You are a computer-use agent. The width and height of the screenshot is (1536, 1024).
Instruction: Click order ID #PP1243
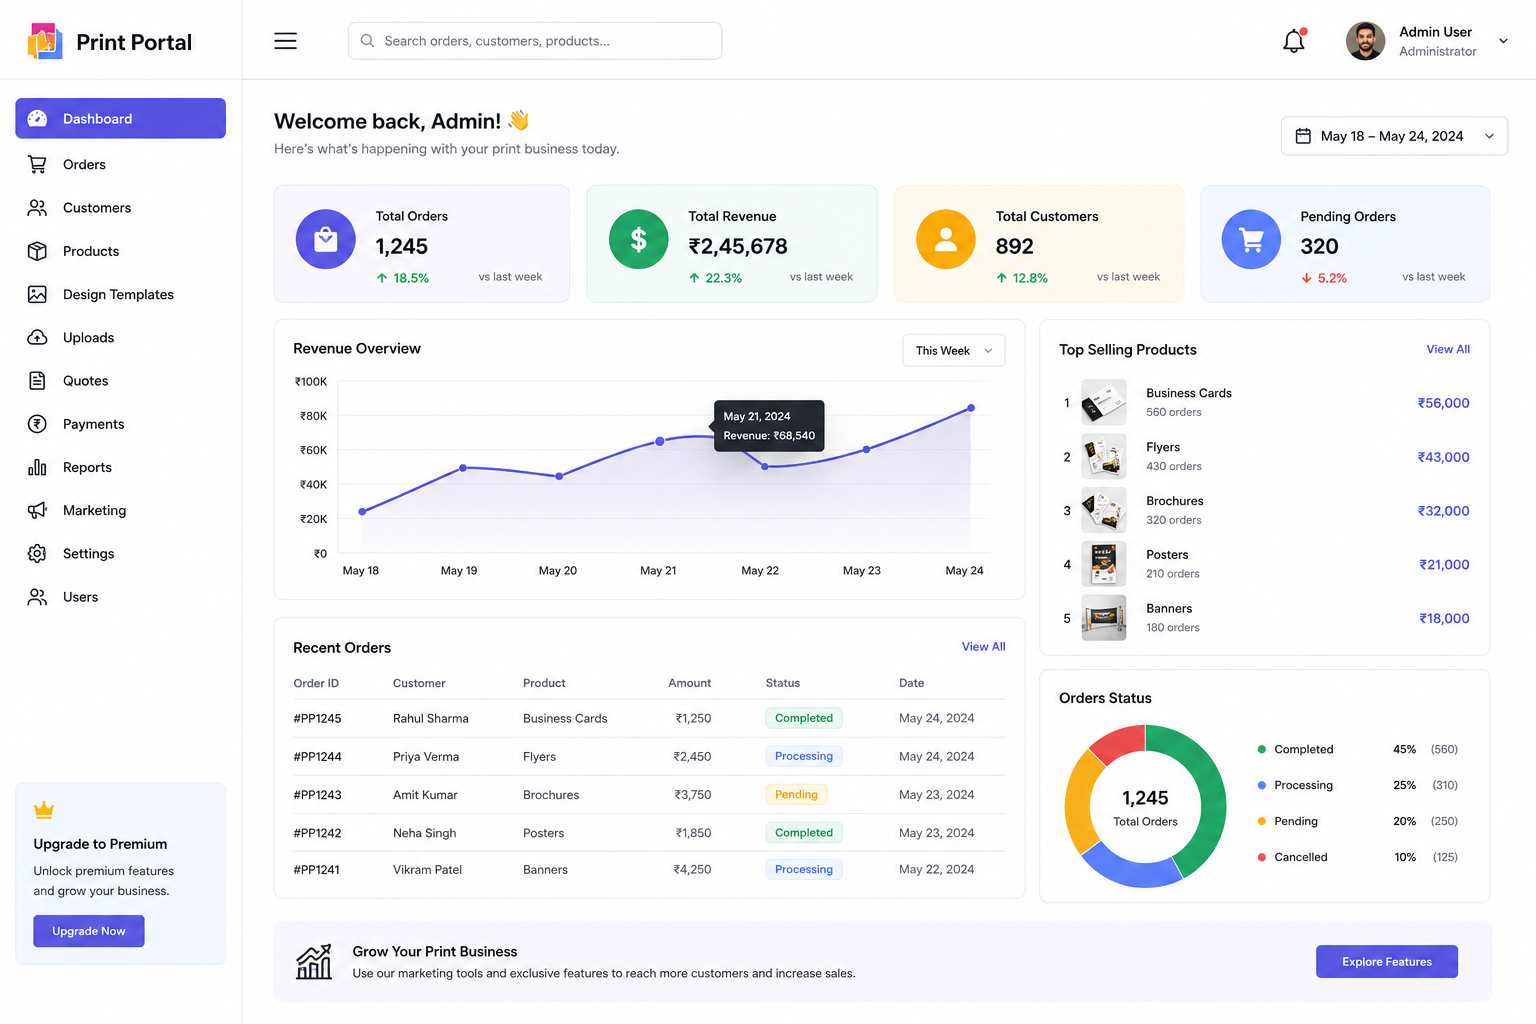click(x=317, y=795)
